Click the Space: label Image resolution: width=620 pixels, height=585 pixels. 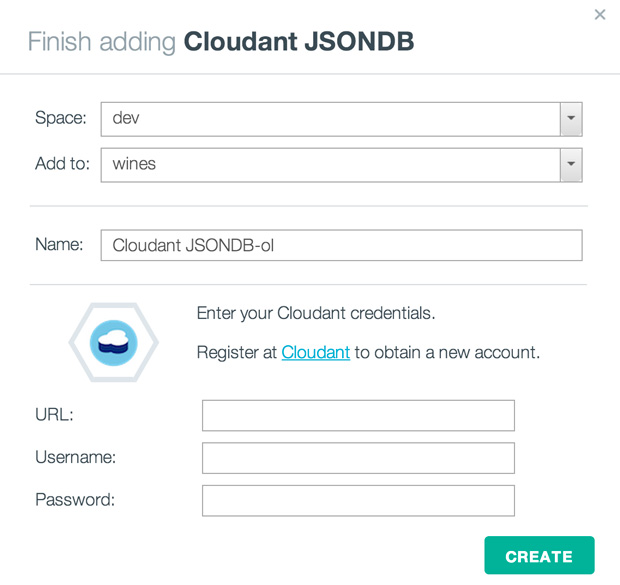60,118
